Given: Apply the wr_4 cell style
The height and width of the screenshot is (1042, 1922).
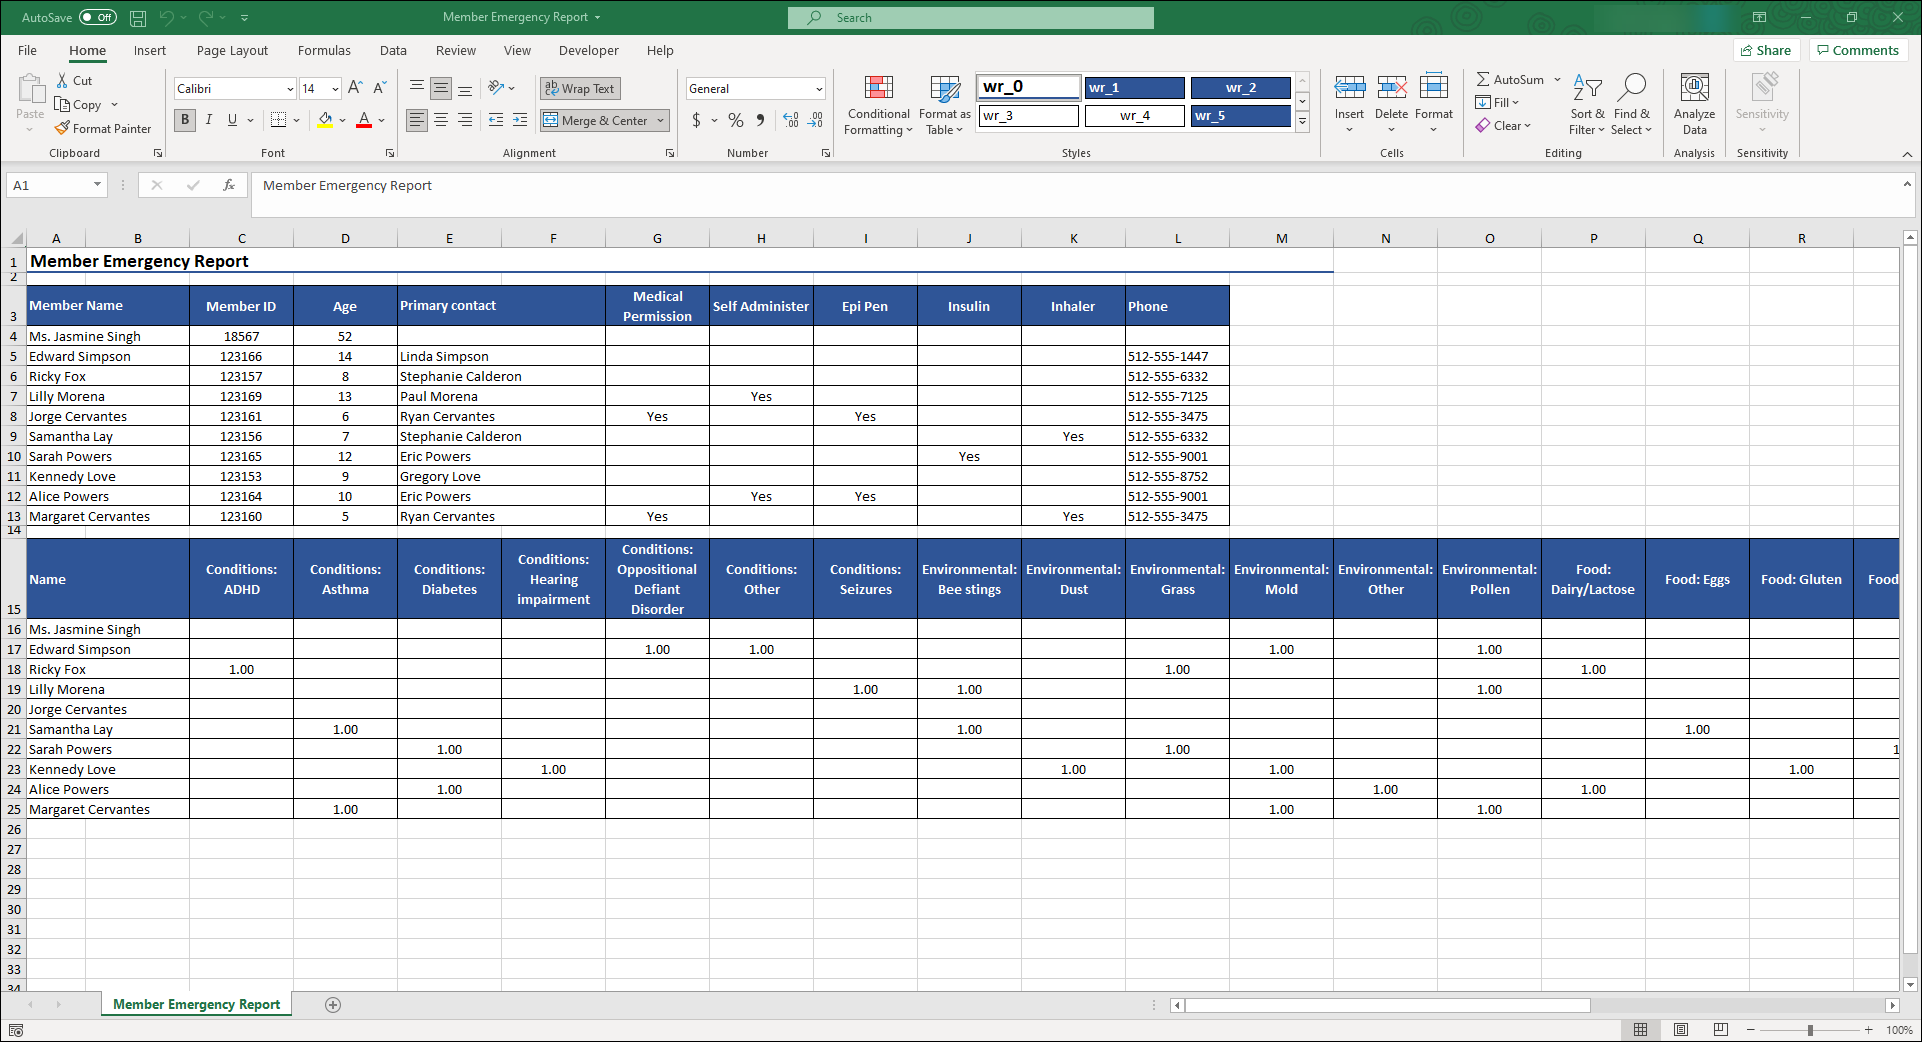Looking at the screenshot, I should (1135, 116).
